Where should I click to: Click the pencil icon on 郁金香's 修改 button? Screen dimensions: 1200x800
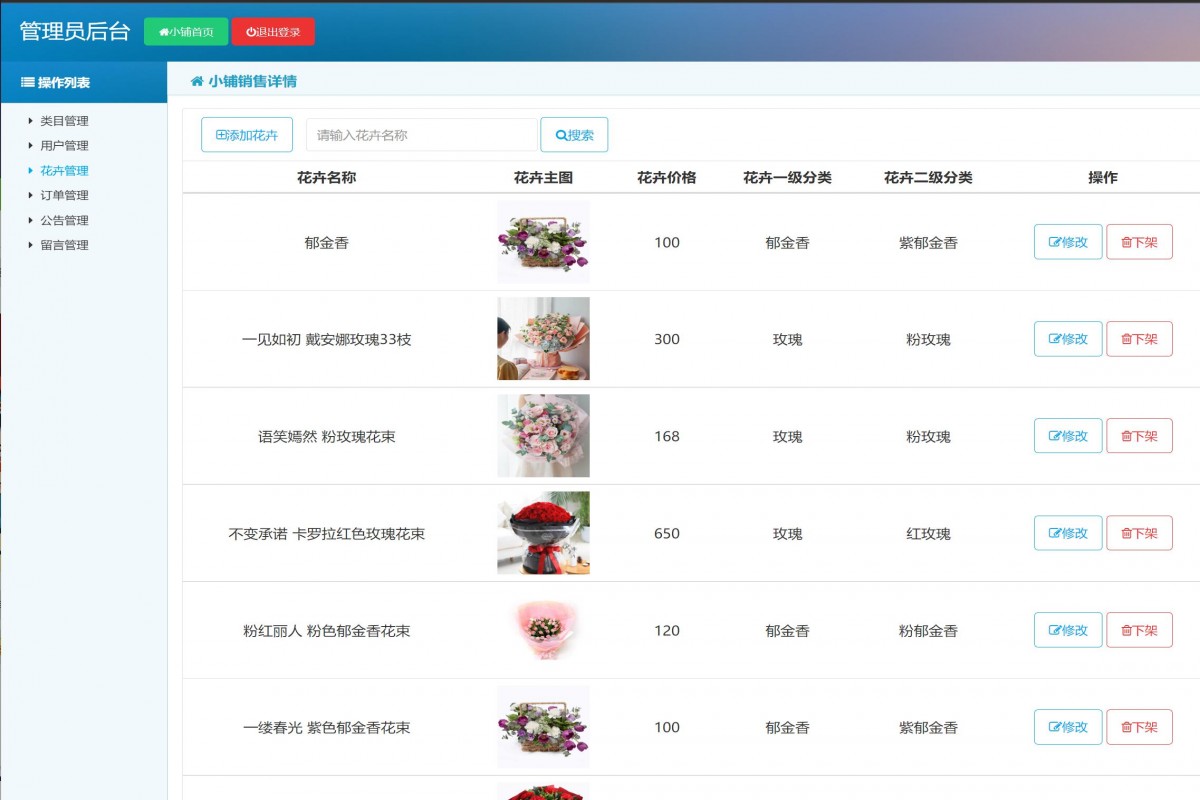click(1055, 241)
